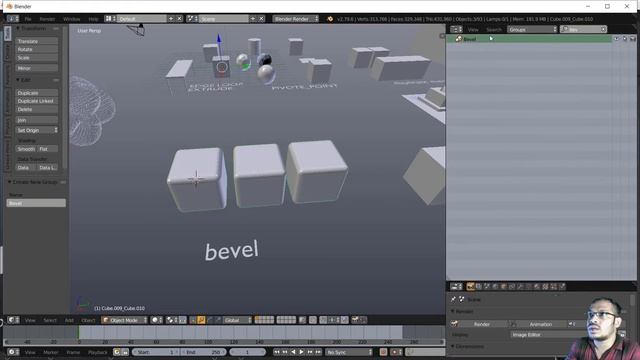Viewport: 640px width, 360px height.
Task: Select the Render properties camera tab icon
Action: [470, 287]
